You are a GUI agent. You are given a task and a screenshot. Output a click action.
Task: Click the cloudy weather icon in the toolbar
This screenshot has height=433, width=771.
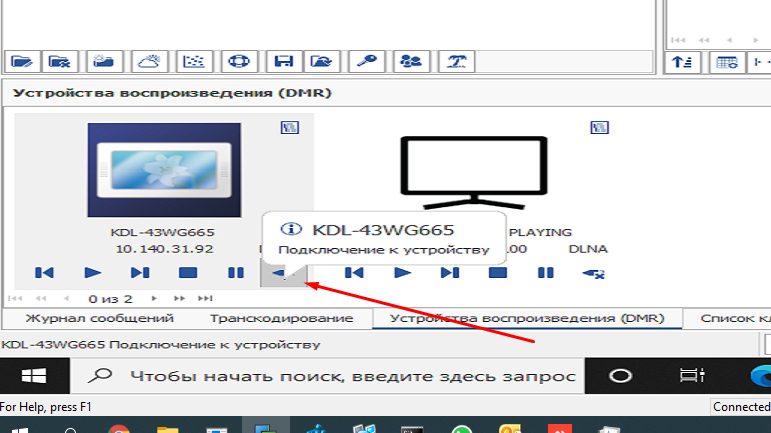pos(150,61)
